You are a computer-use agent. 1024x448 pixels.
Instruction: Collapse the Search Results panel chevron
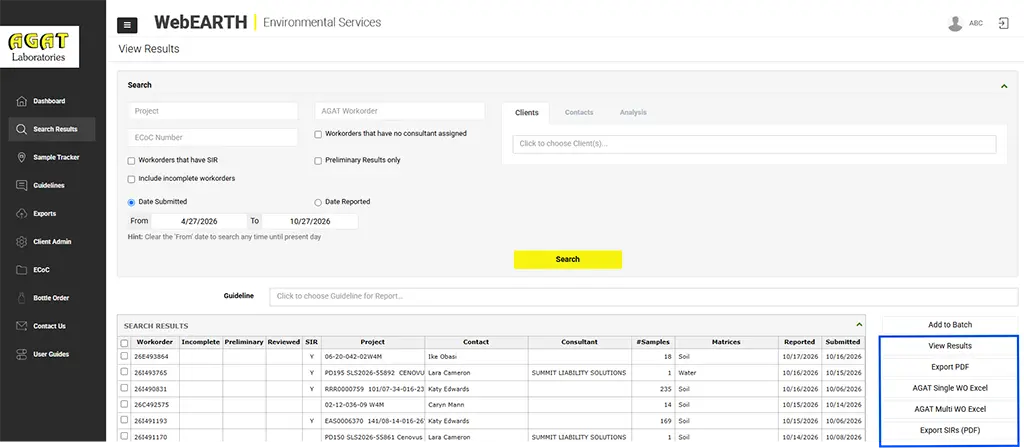(859, 325)
